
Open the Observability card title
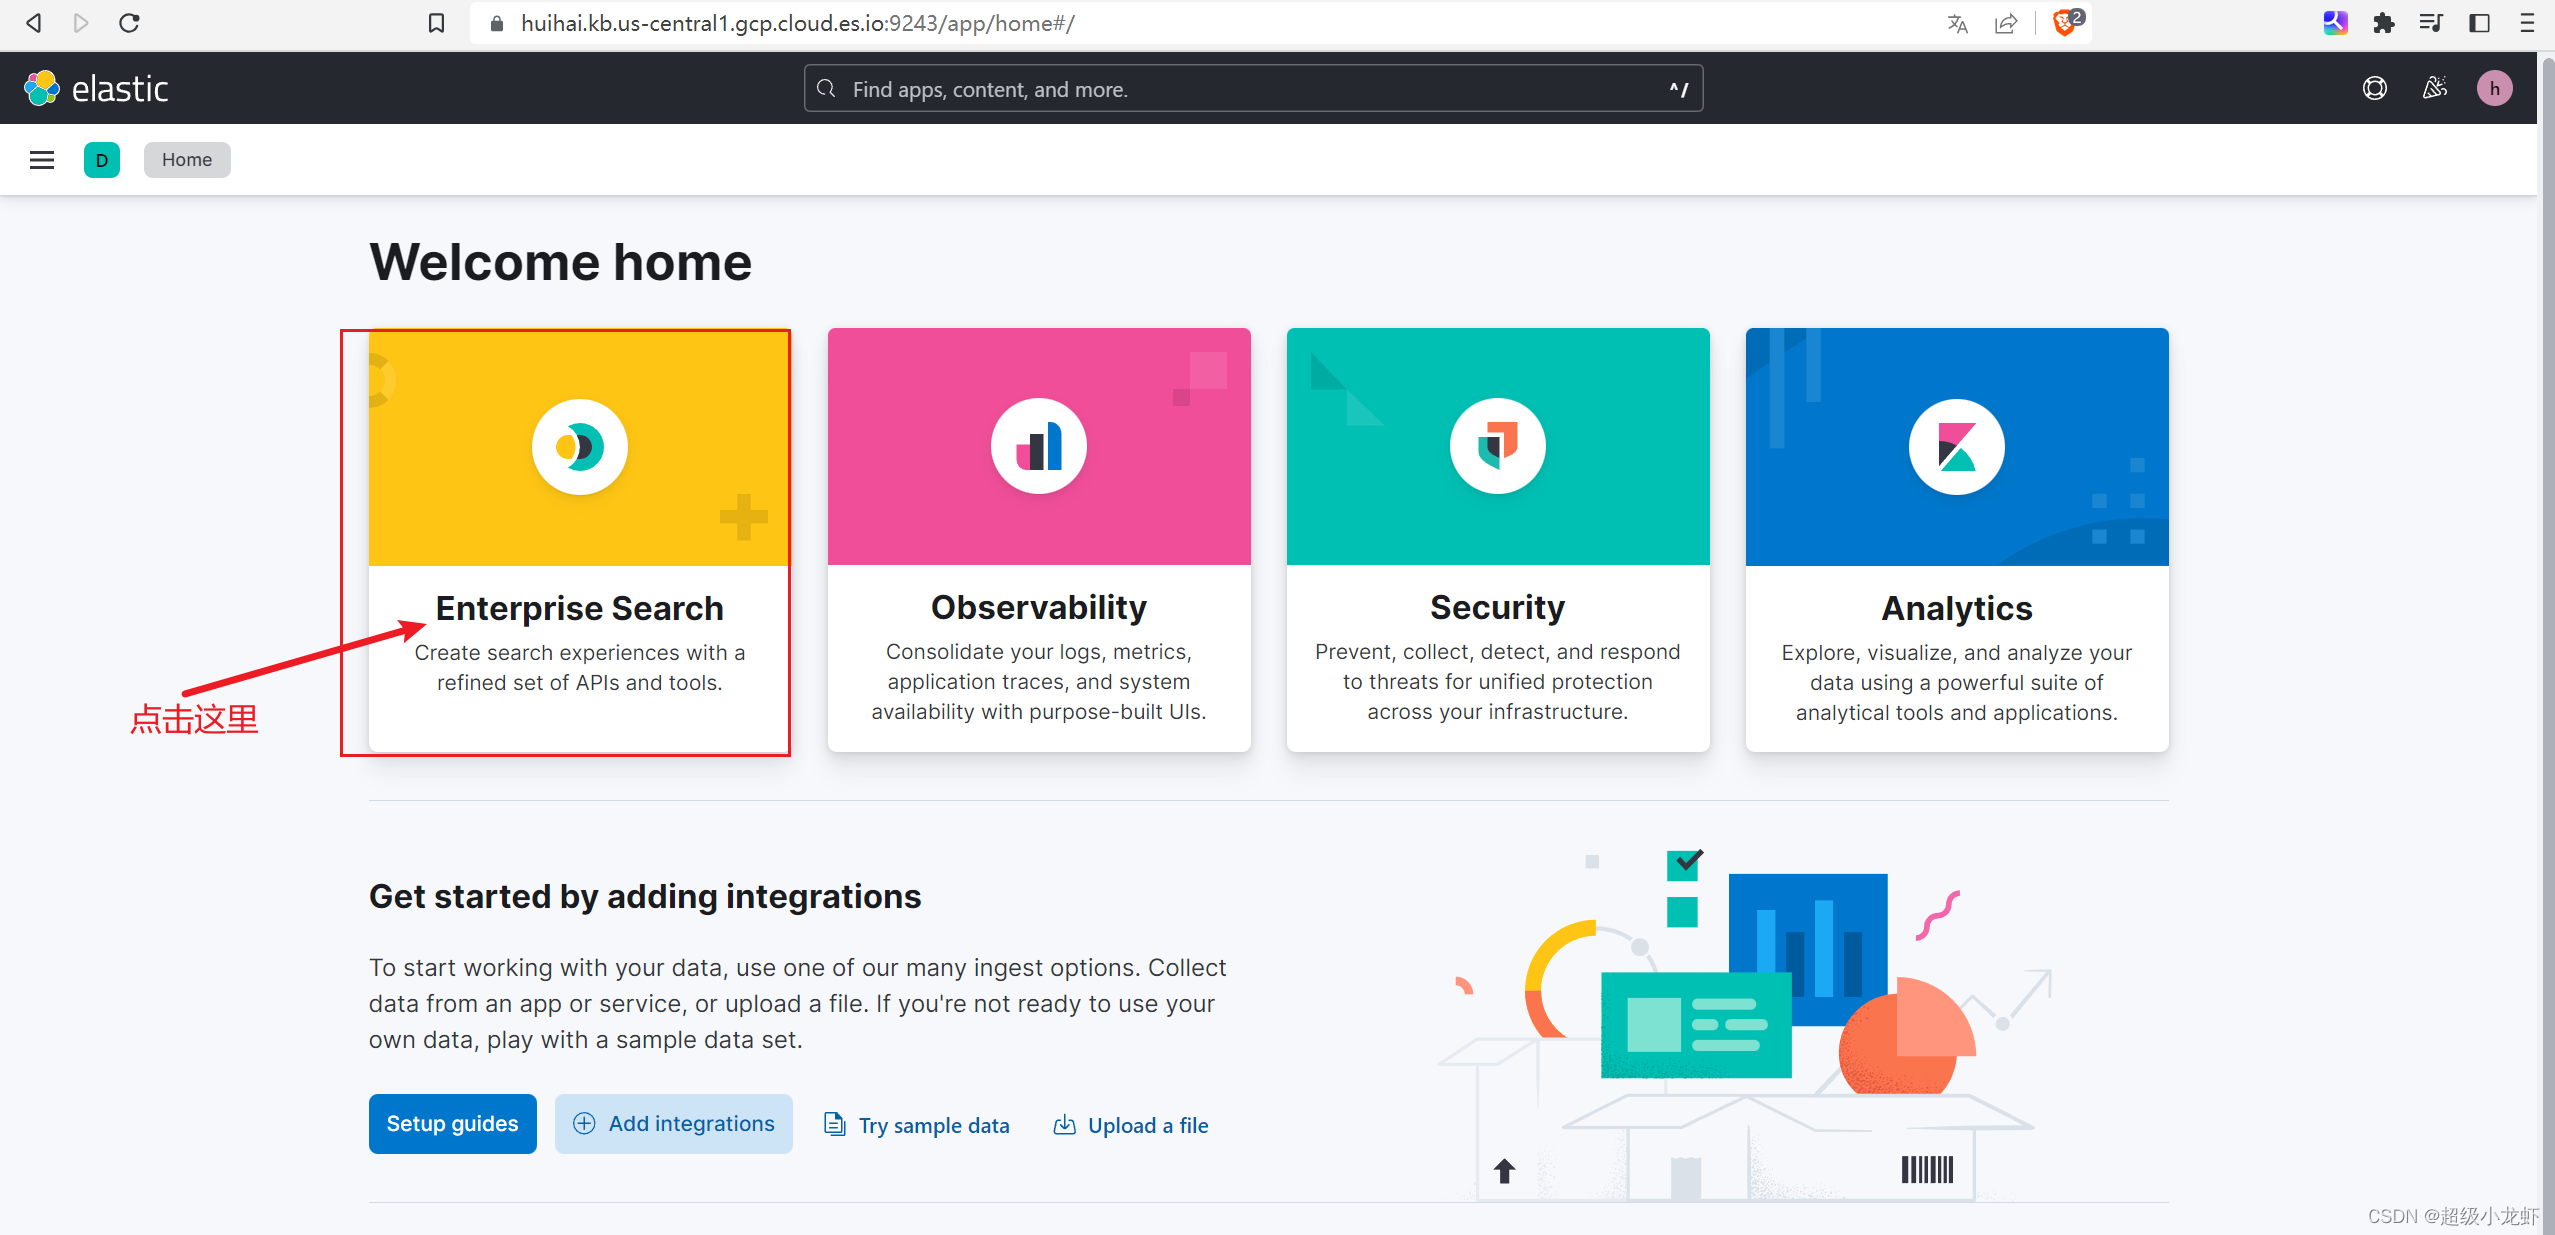pyautogui.click(x=1039, y=607)
